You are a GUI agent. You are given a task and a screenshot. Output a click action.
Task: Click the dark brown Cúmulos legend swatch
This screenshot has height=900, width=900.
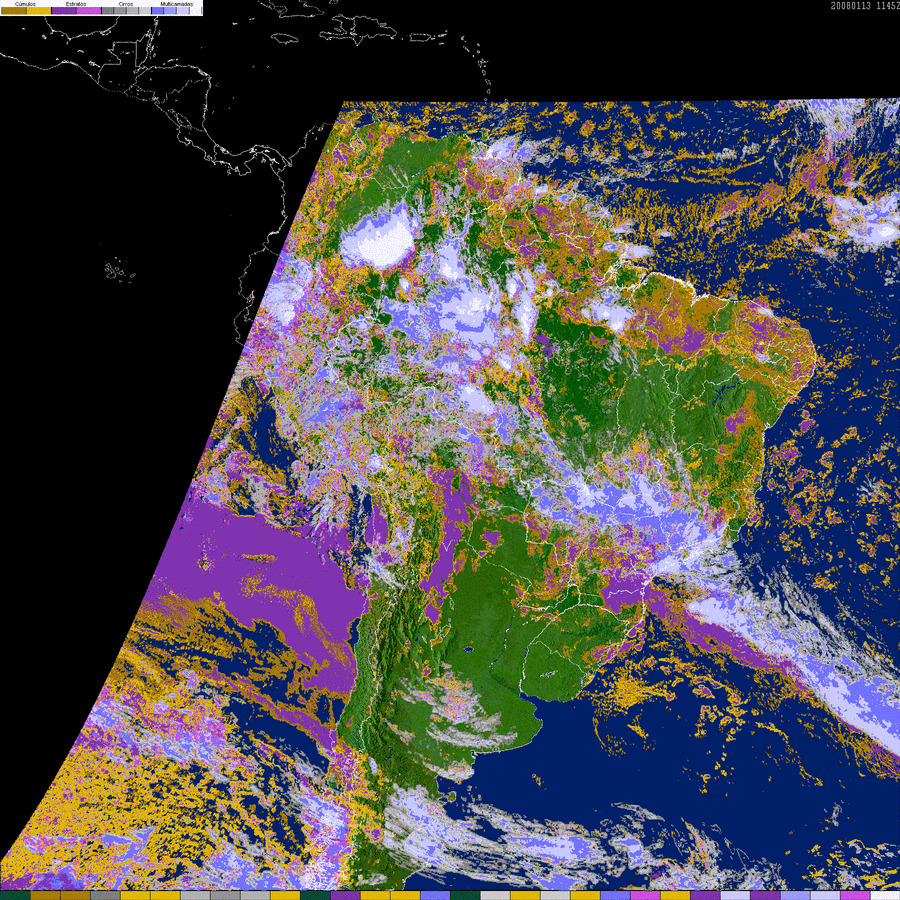pyautogui.click(x=14, y=10)
